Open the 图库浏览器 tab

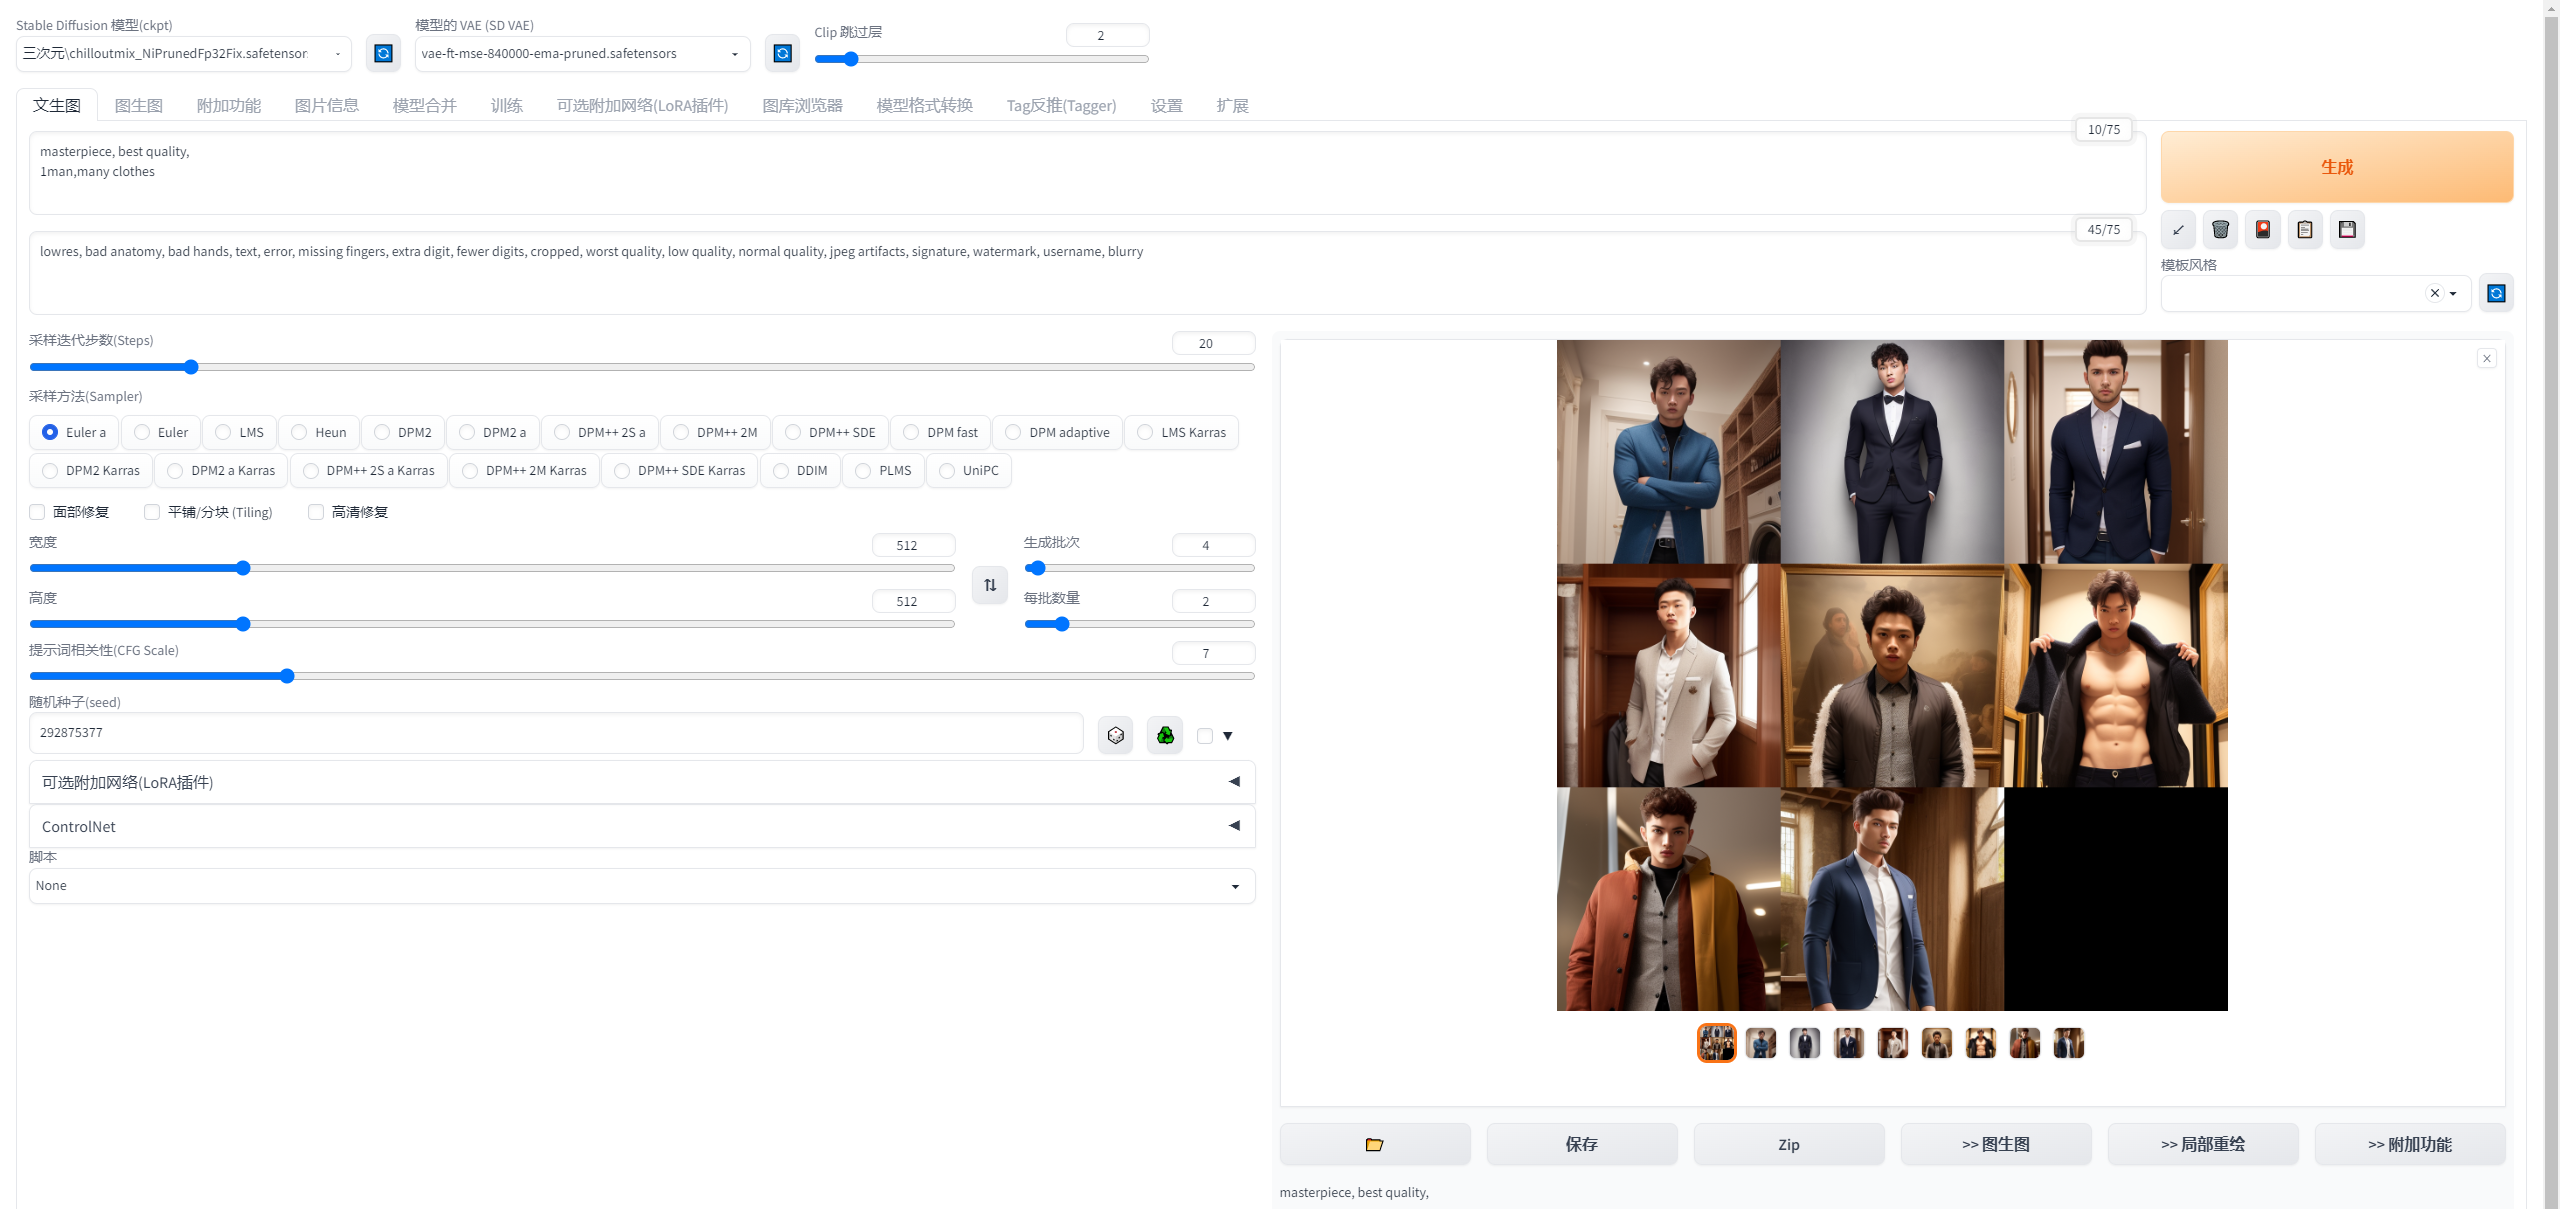pyautogui.click(x=803, y=105)
